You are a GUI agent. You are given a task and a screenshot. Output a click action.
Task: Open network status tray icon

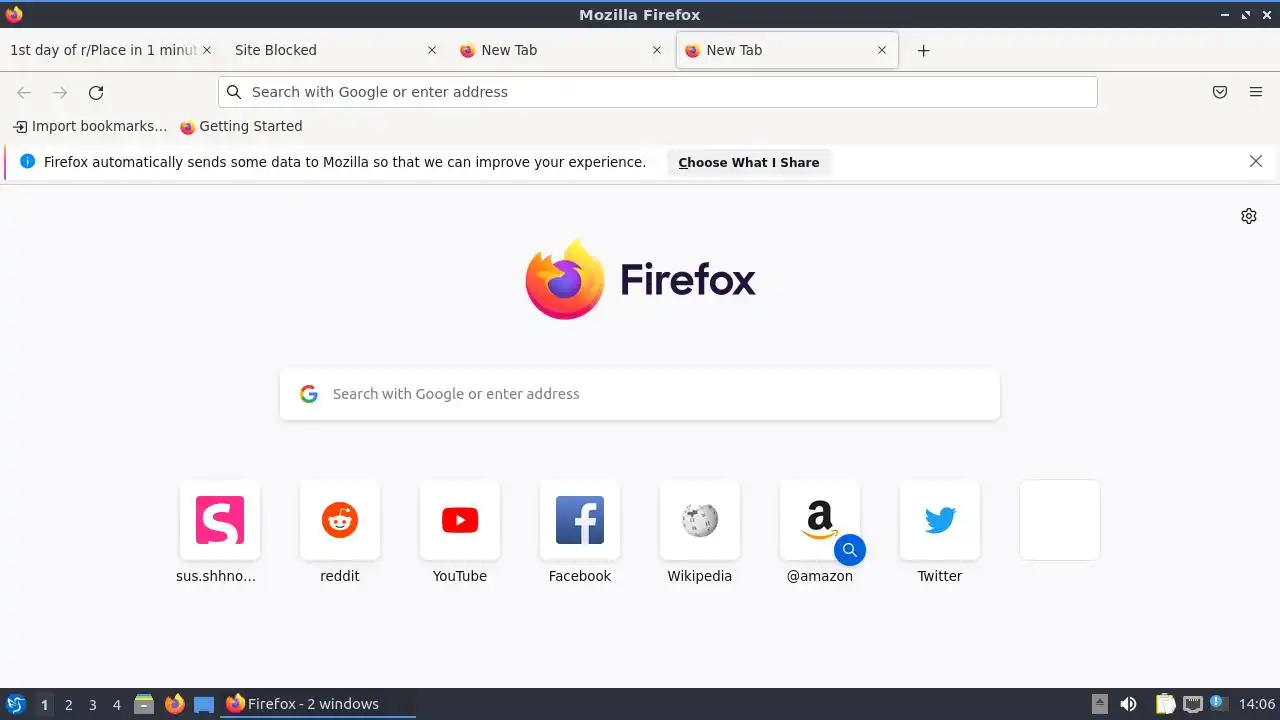1192,704
